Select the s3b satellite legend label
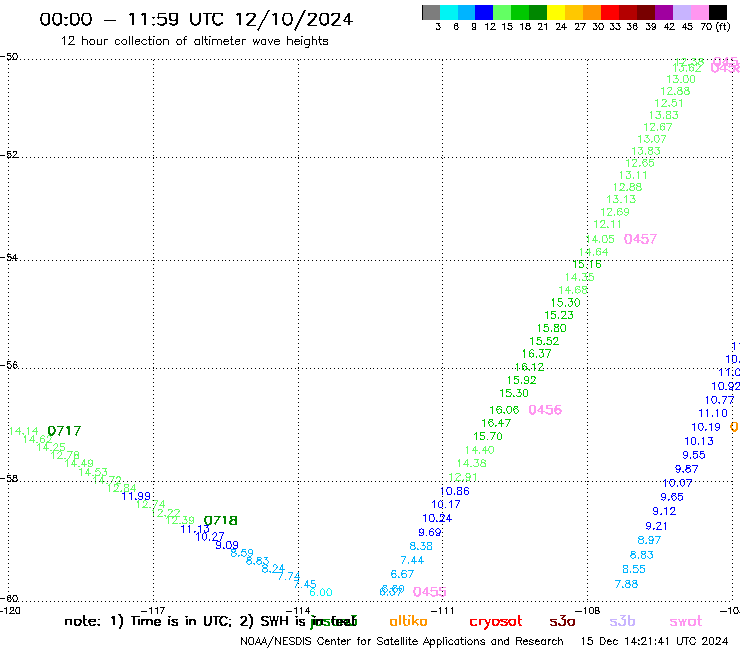 click(x=622, y=621)
